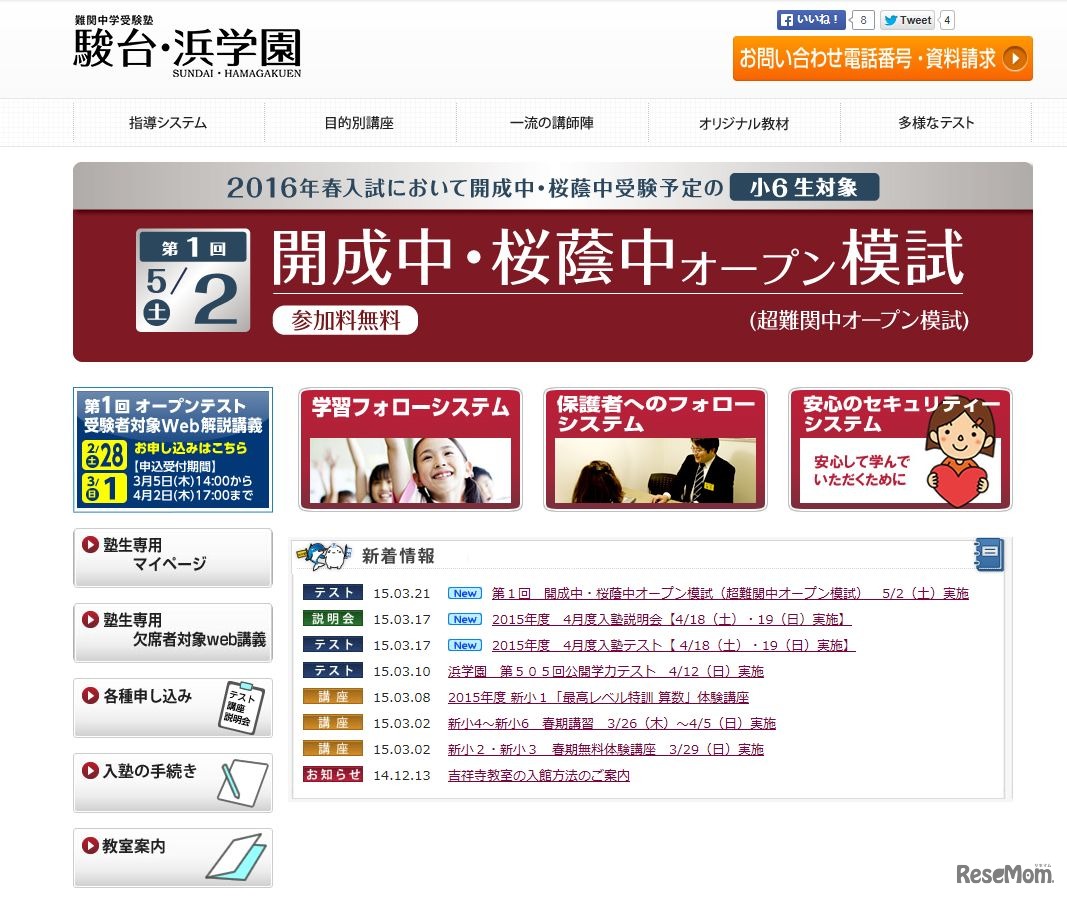Open the 学習フォローシステム card
1067x897 pixels.
click(x=410, y=449)
